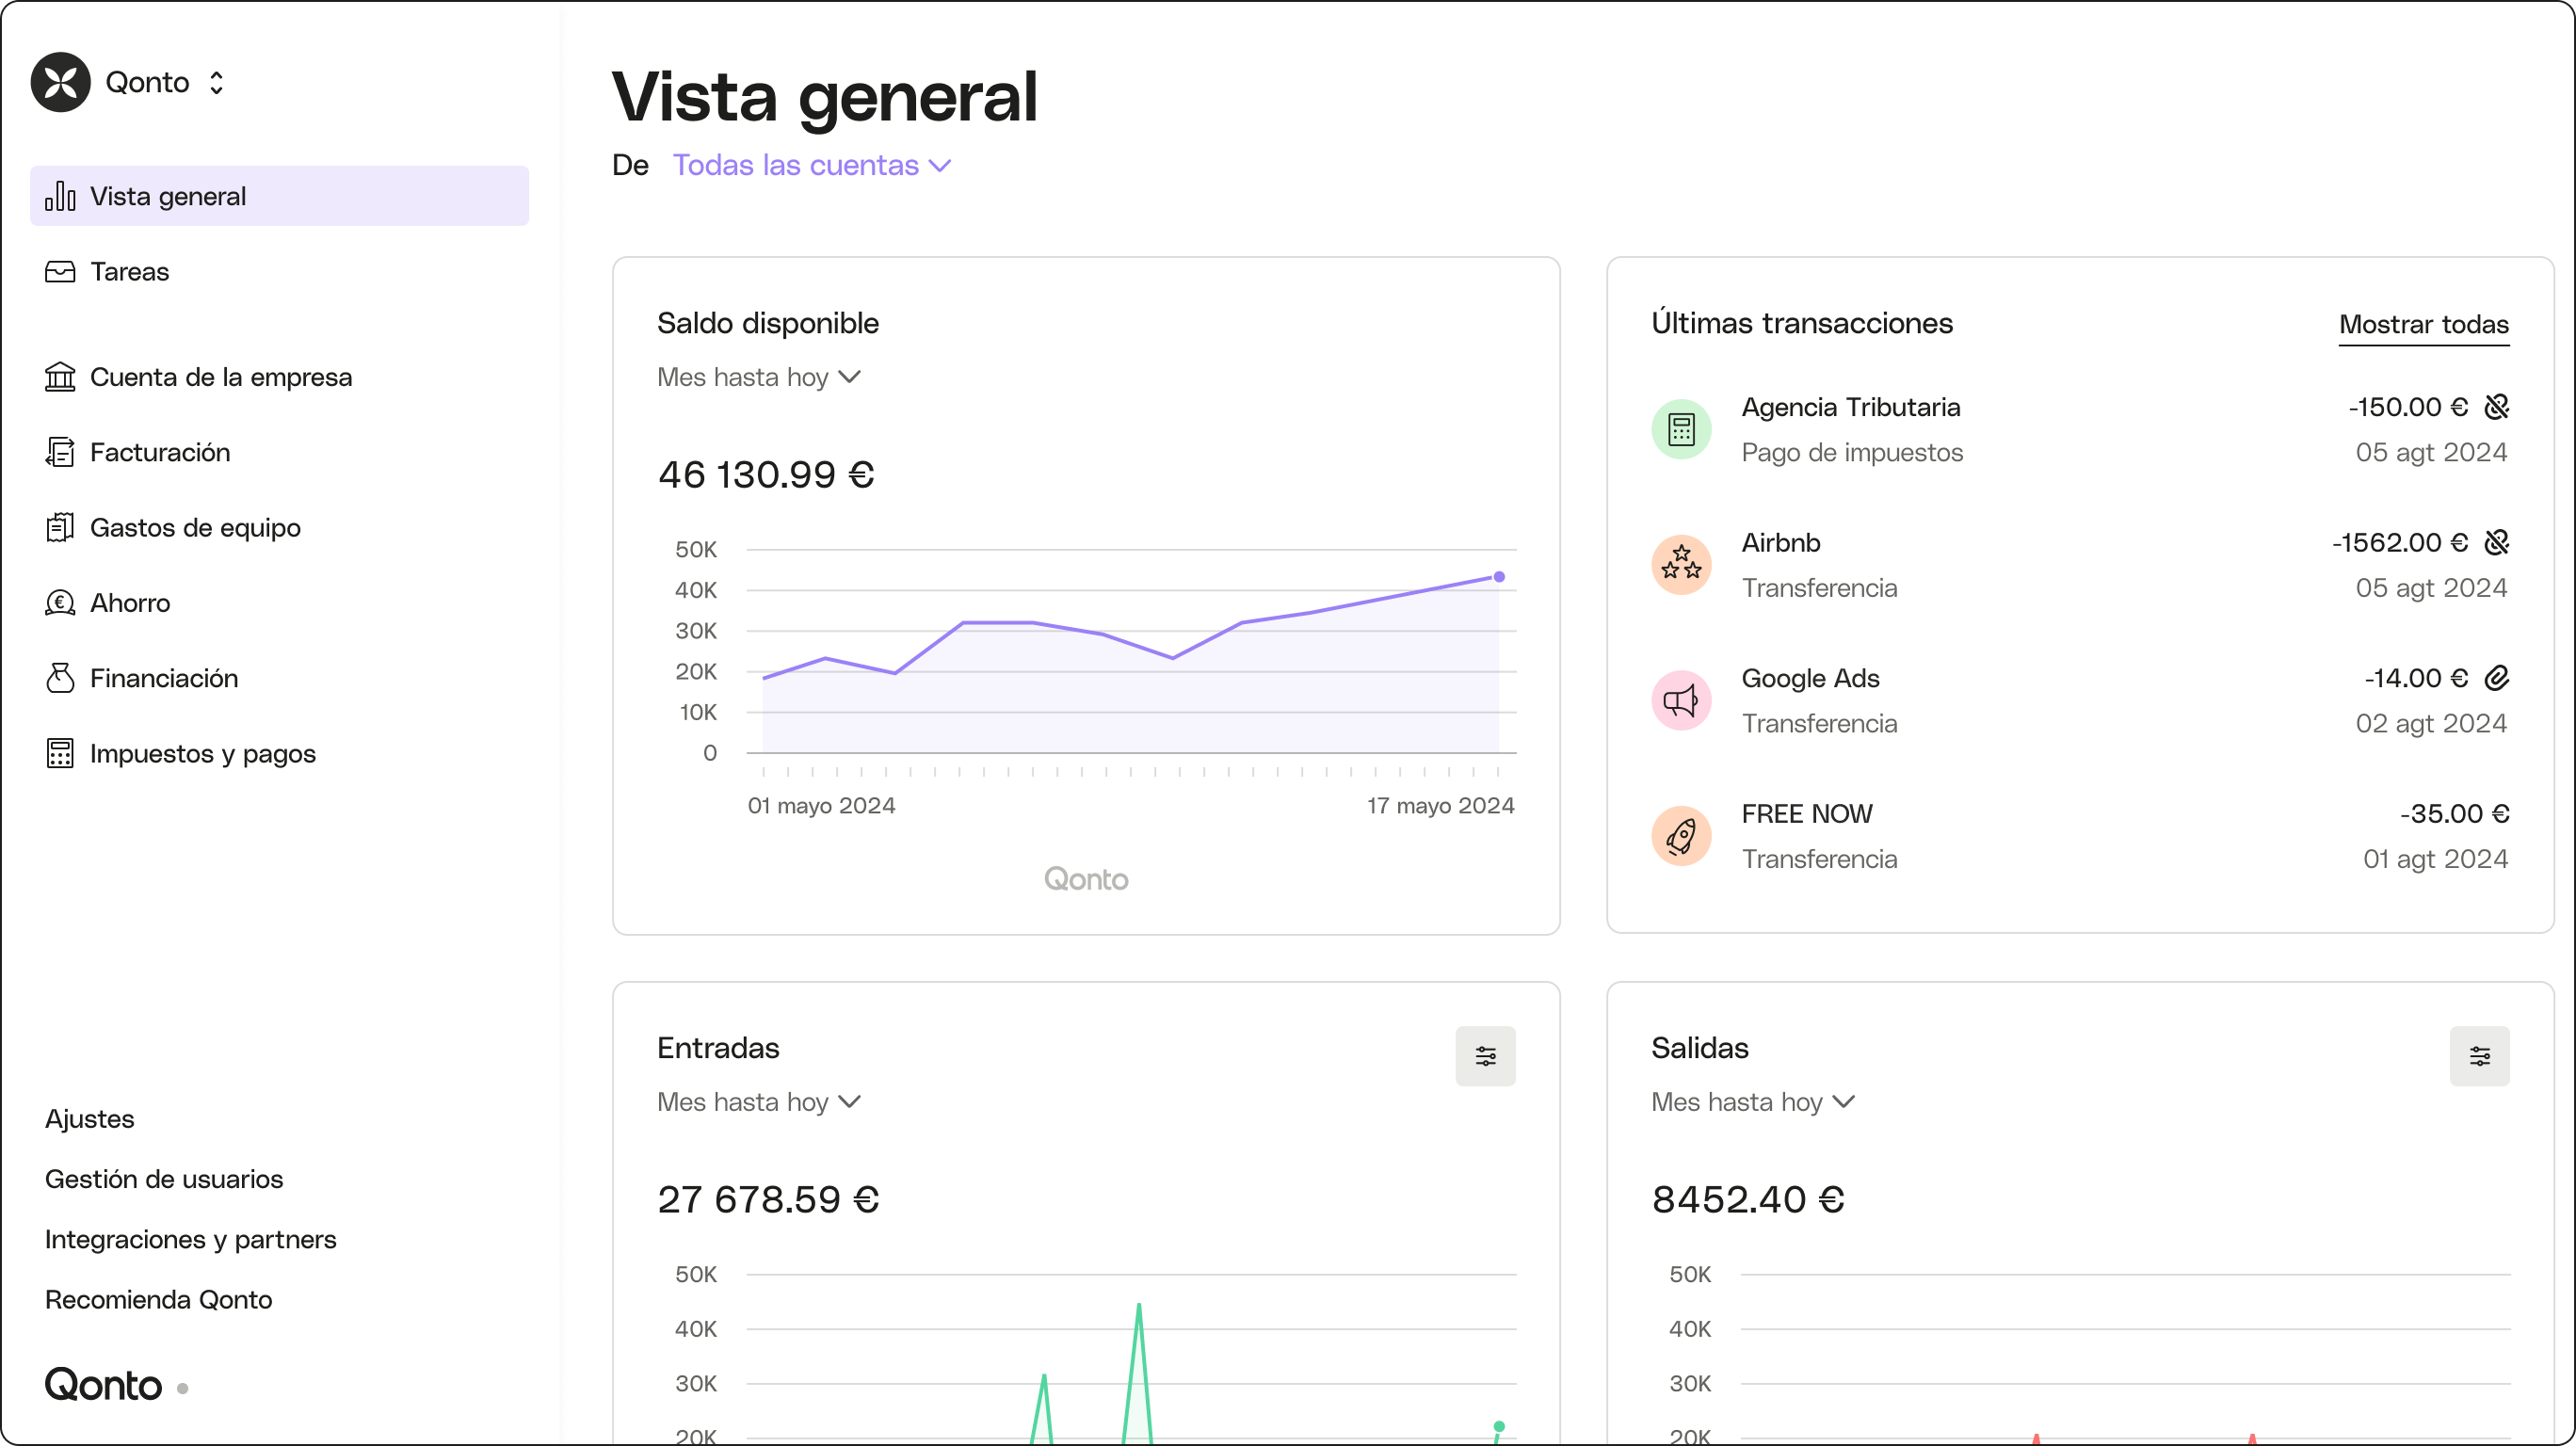Open the Salidas chart filter settings button
The width and height of the screenshot is (2576, 1446).
[2479, 1056]
